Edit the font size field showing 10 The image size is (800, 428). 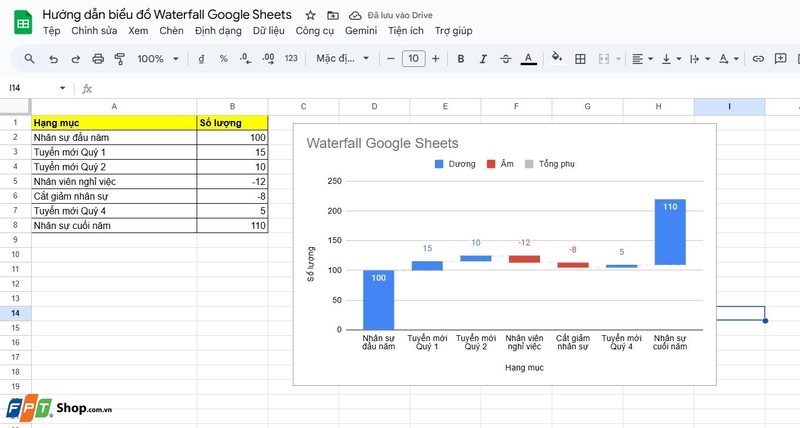coord(413,59)
